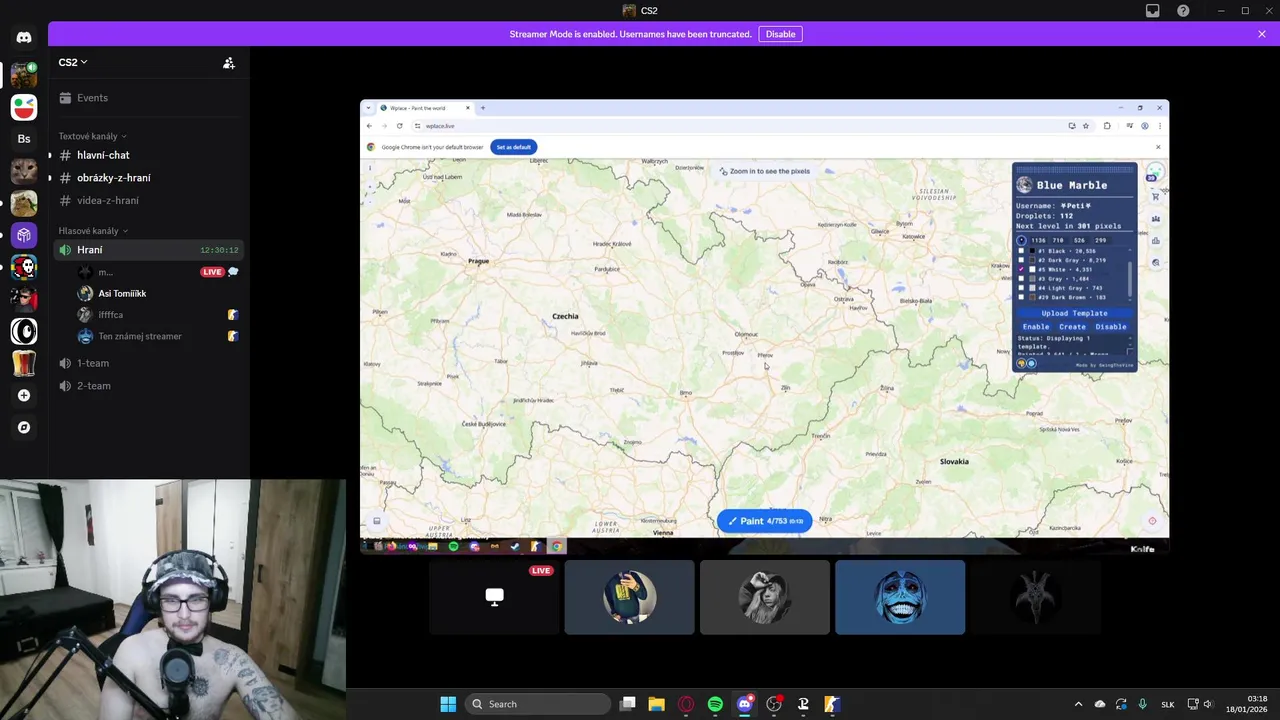Viewport: 1280px width, 720px height.
Task: Click Chrome Set as default button
Action: point(514,147)
